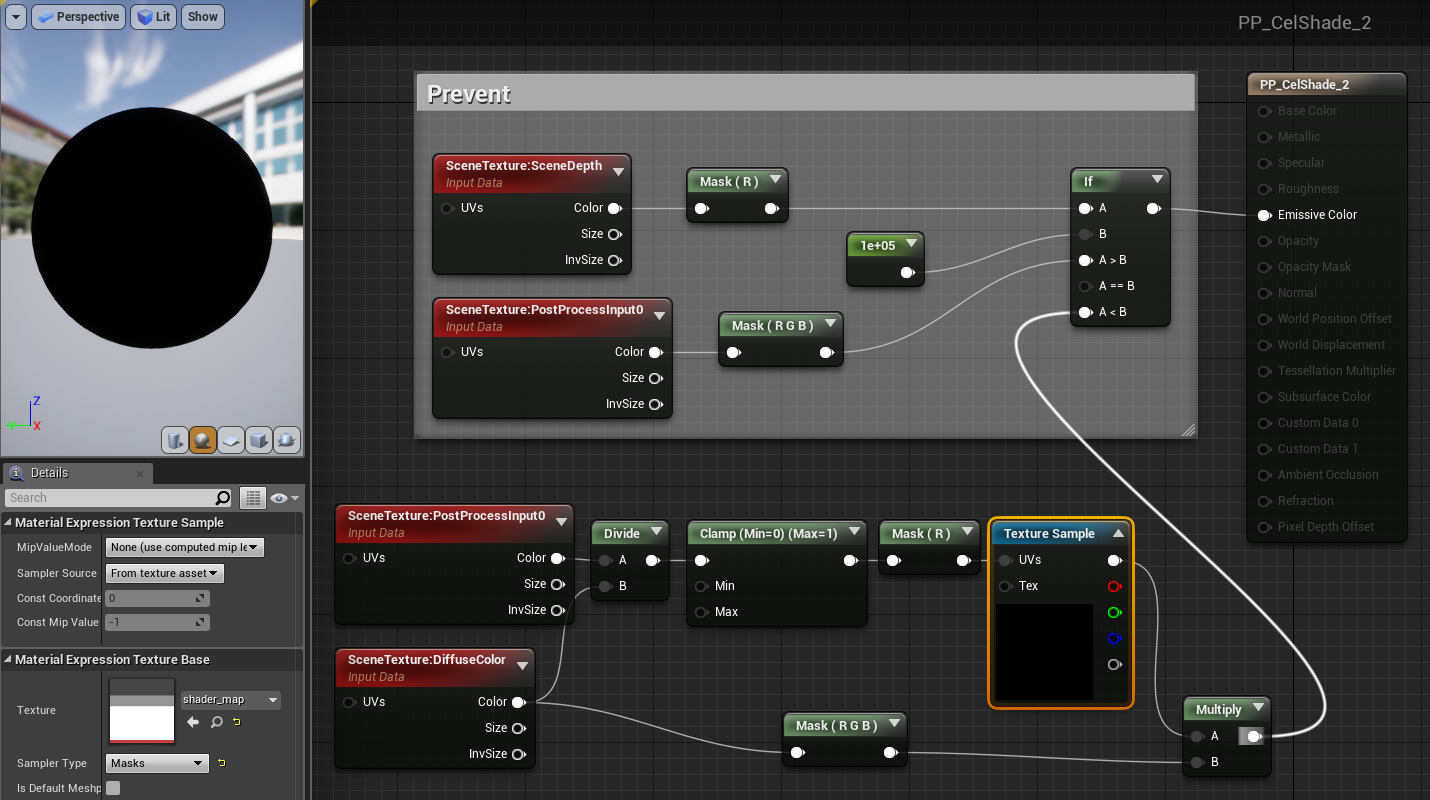Image resolution: width=1430 pixels, height=800 pixels.
Task: Close the Details tab
Action: coord(139,474)
